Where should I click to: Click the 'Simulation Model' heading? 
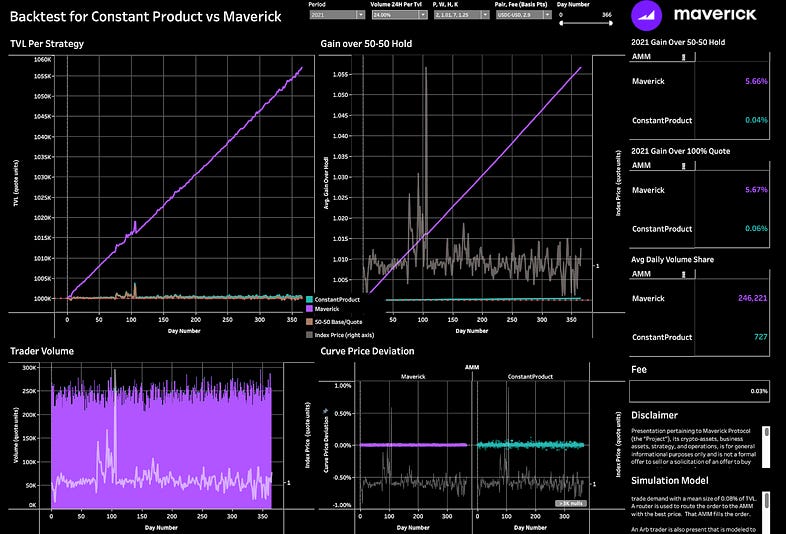click(x=670, y=480)
